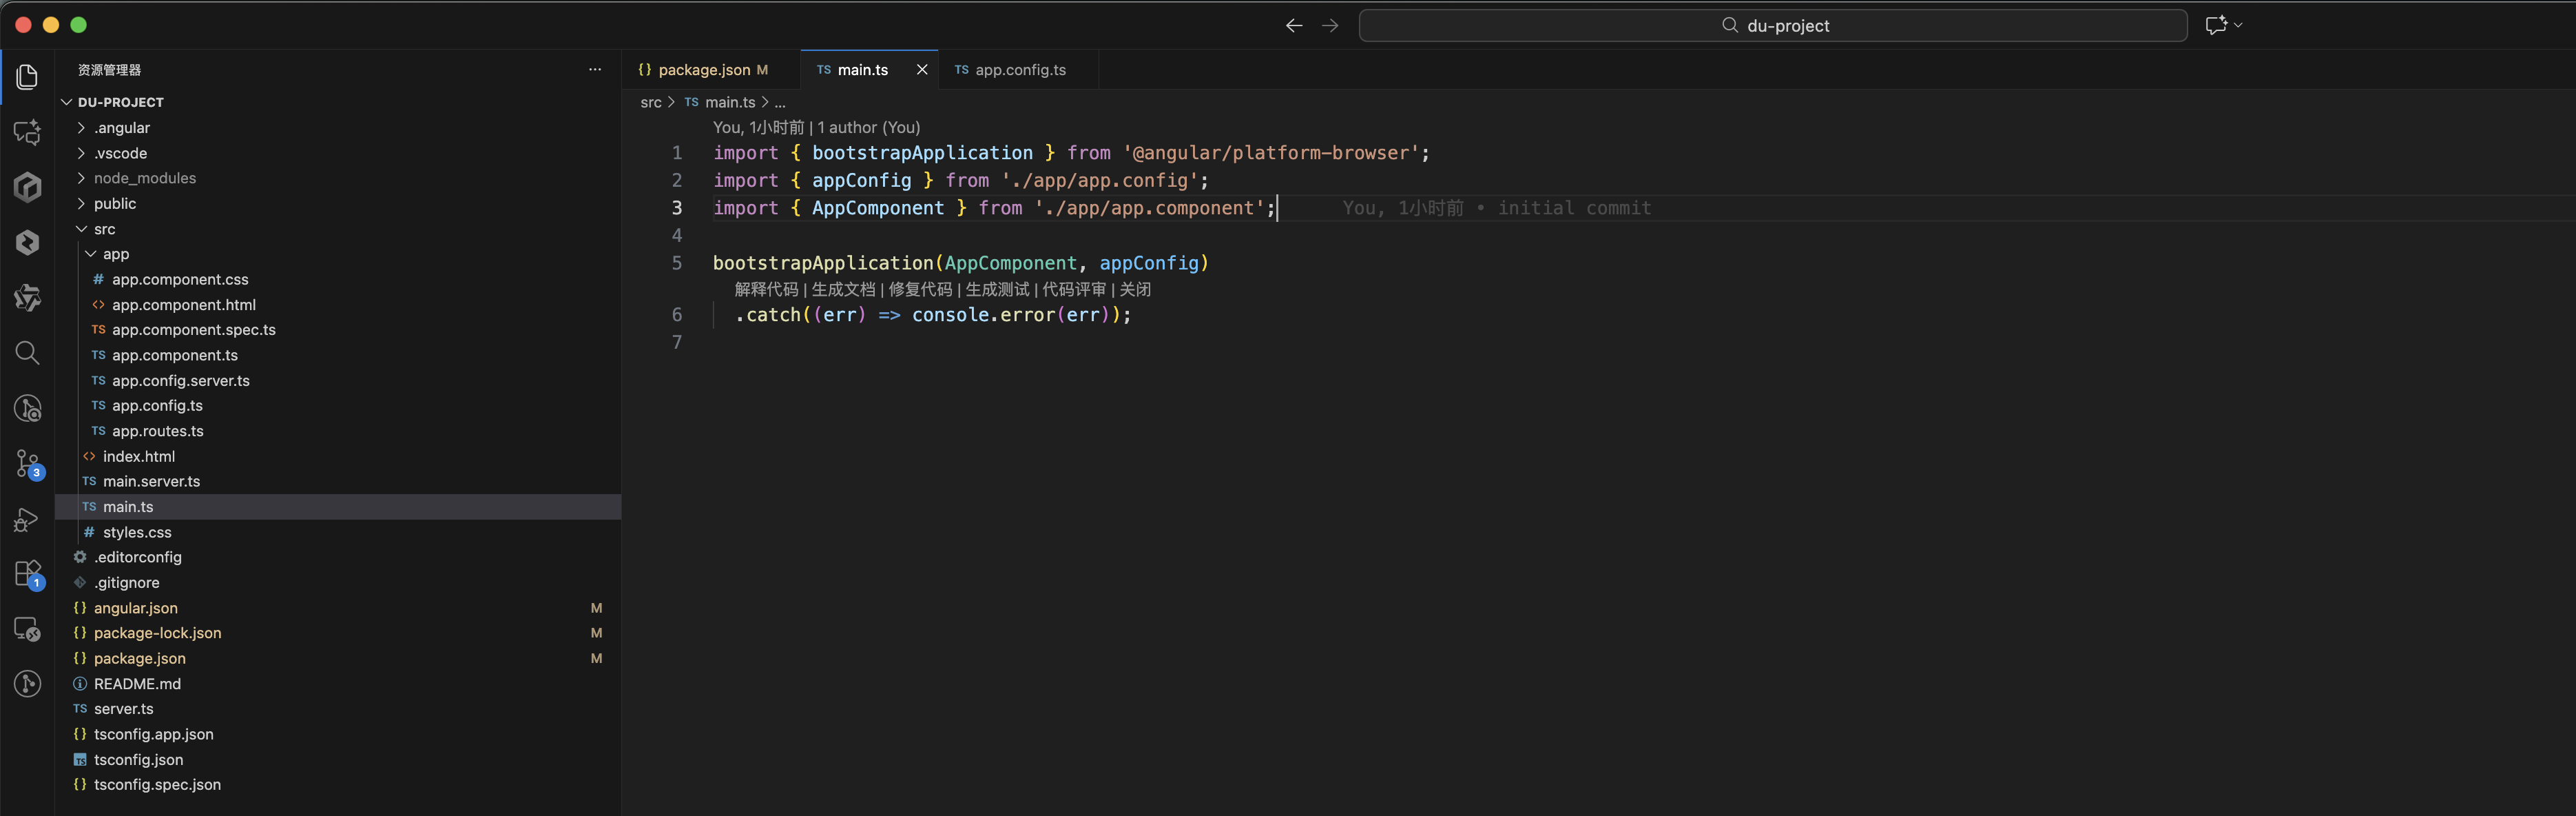Click the navigate back arrow

point(1293,26)
